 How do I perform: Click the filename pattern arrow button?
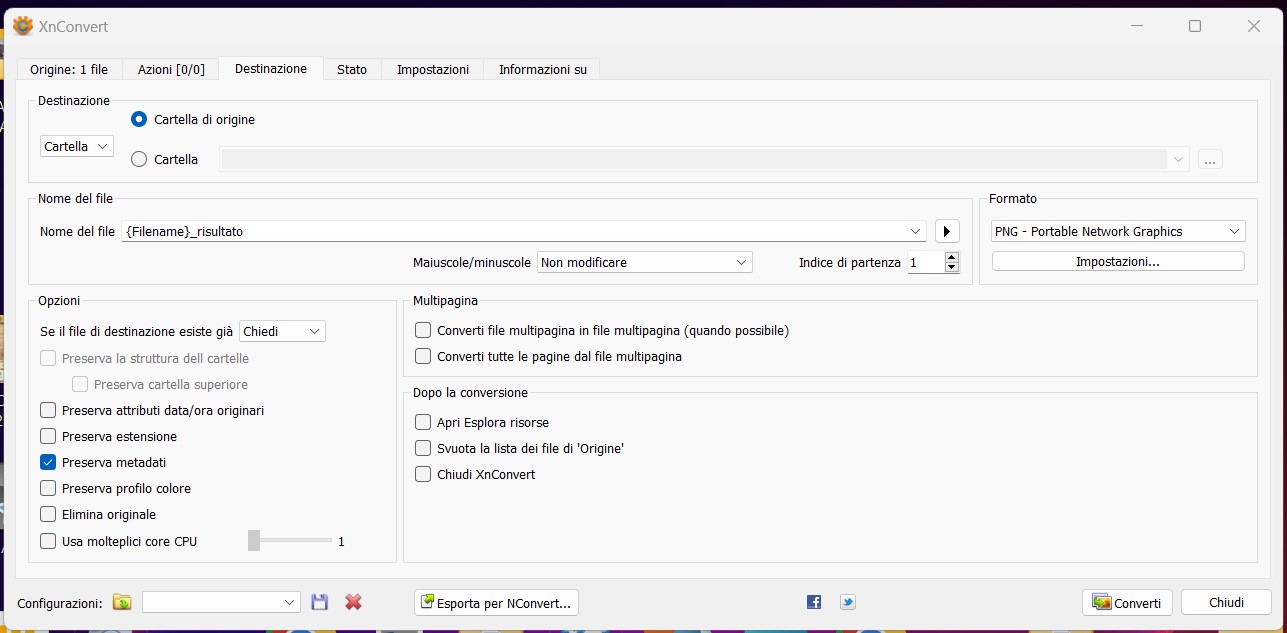tap(947, 231)
